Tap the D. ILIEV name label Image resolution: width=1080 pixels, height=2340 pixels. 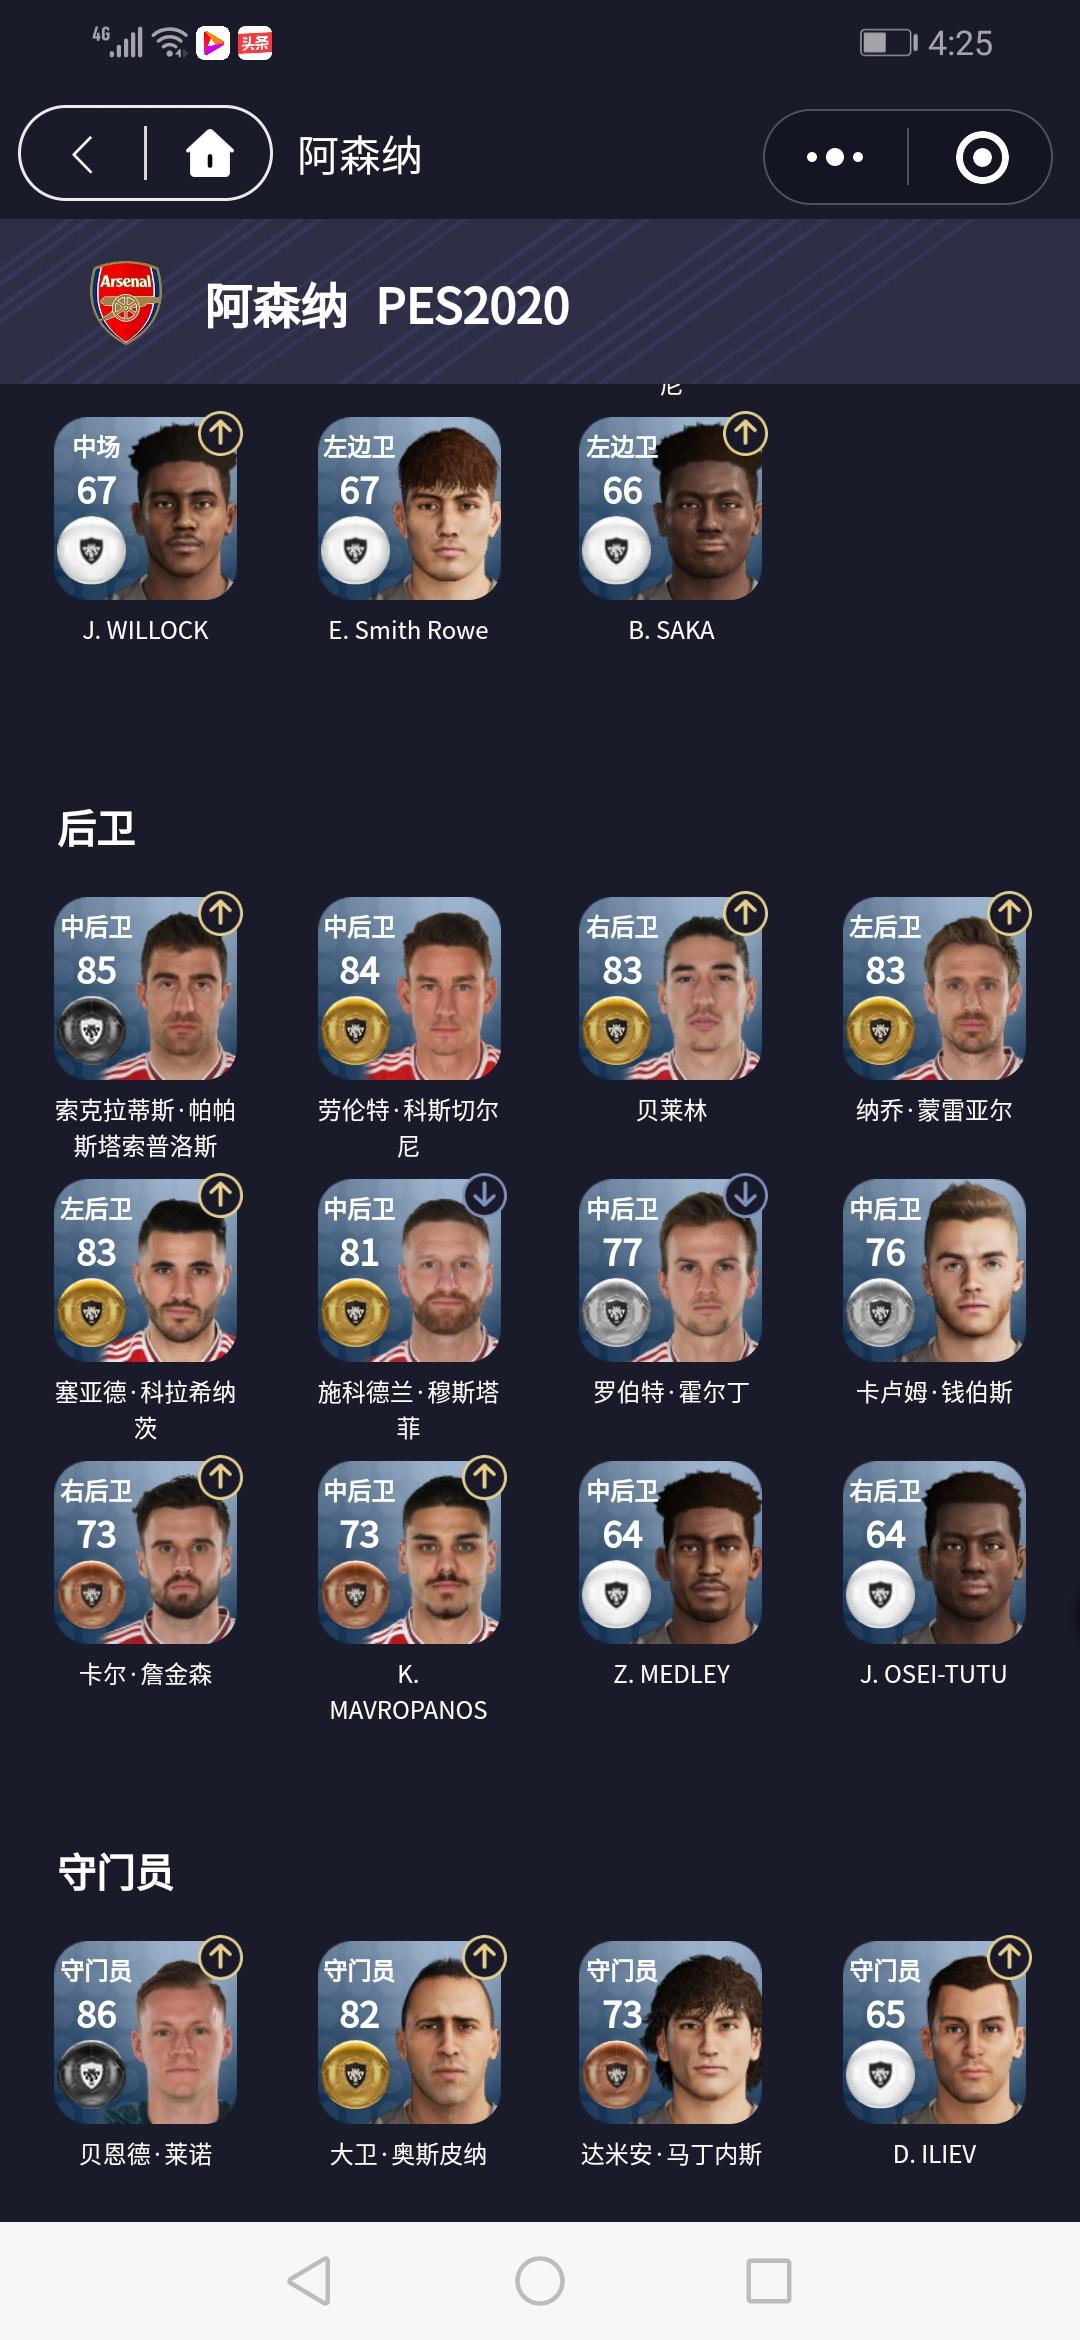point(934,2154)
